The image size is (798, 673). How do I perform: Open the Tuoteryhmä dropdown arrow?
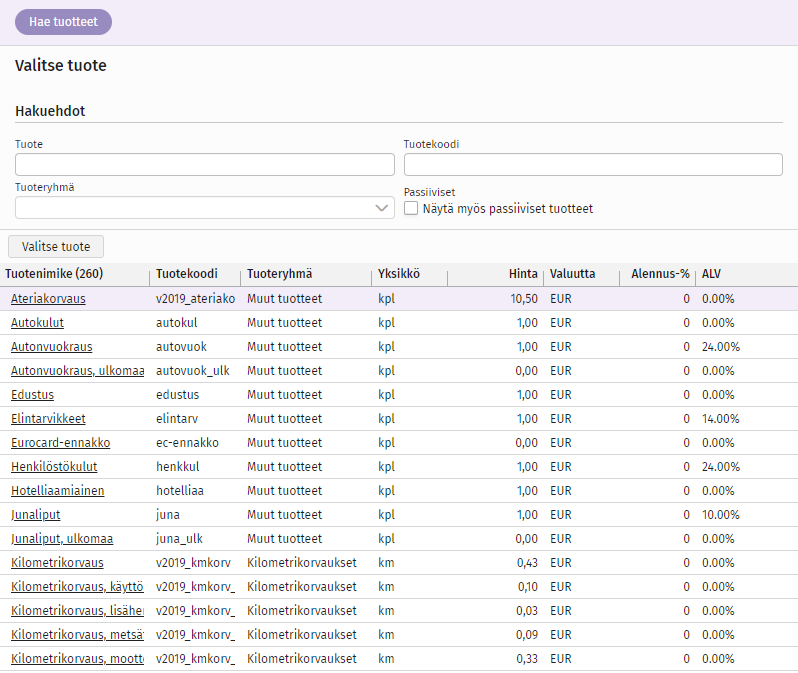coord(382,208)
